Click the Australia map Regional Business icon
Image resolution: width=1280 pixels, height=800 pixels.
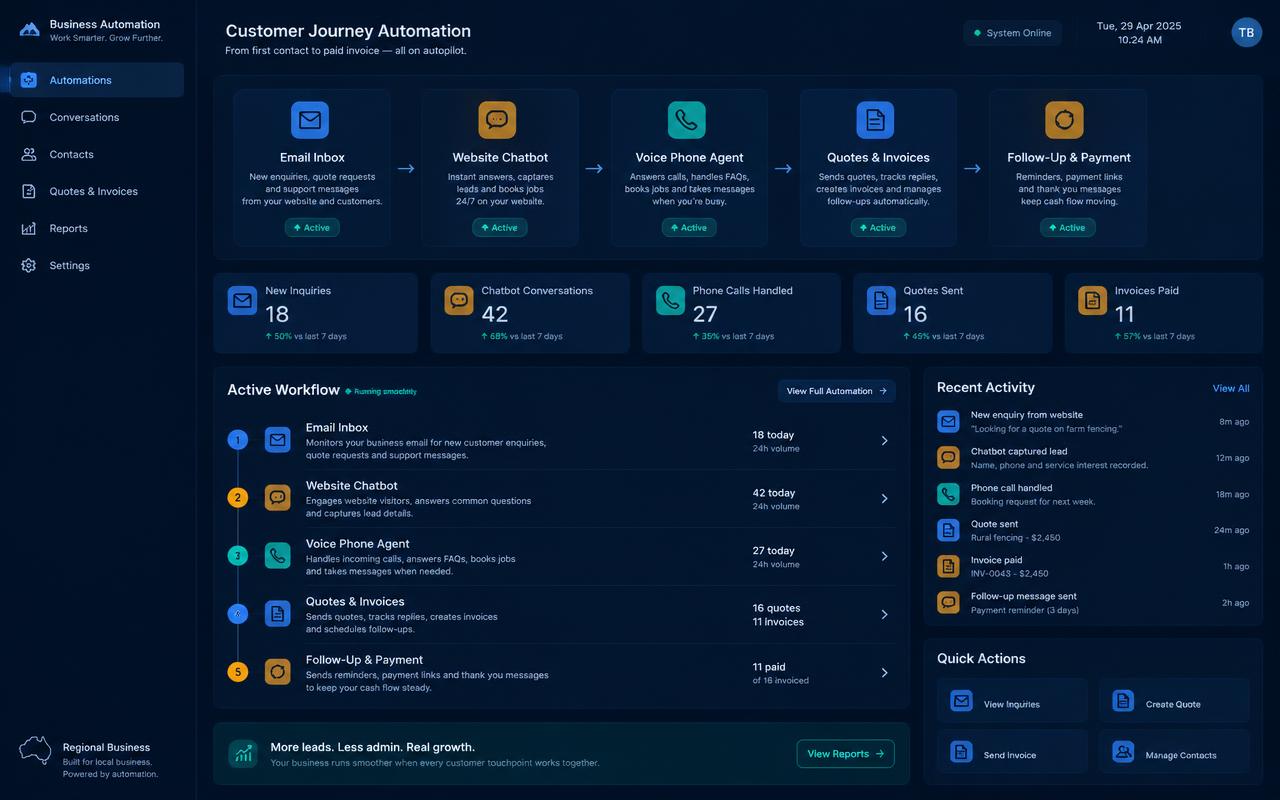(36, 751)
